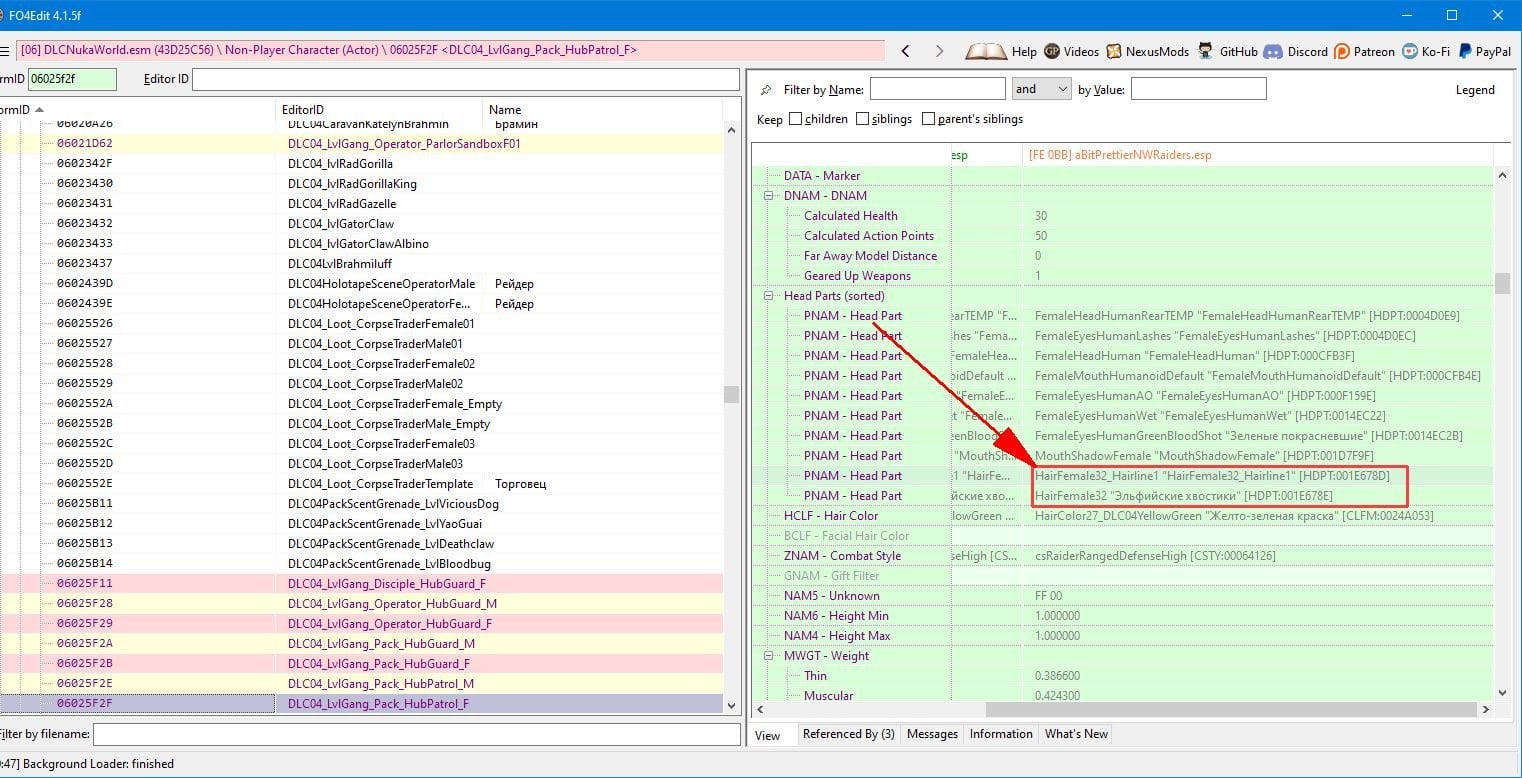Viewport: 1522px width, 778px height.
Task: Sort by the EditorID column header
Action: (379, 109)
